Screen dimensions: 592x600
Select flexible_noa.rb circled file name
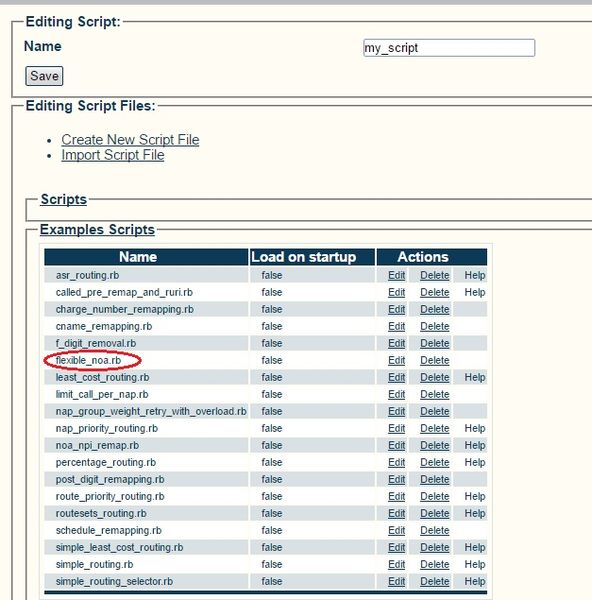click(x=88, y=360)
